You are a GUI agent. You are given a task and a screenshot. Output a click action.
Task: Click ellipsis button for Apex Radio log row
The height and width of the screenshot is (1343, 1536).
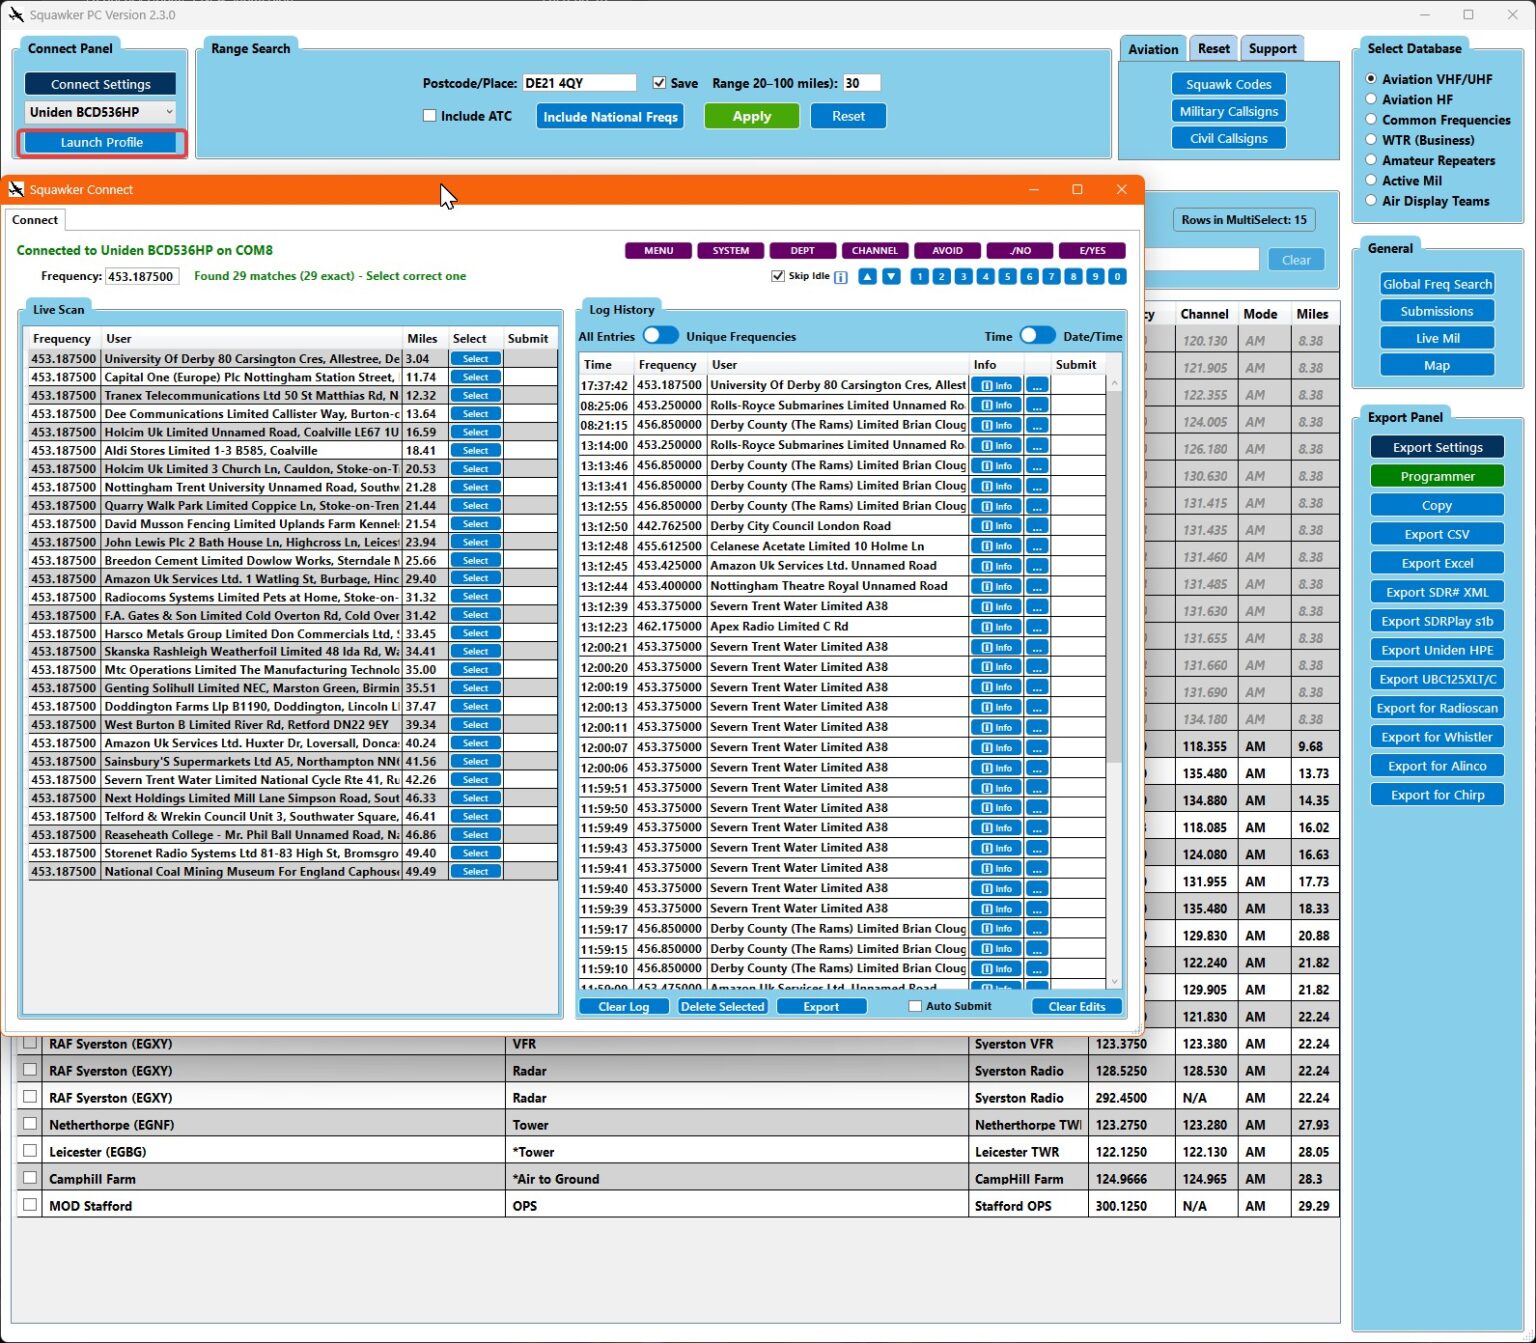(x=1037, y=627)
